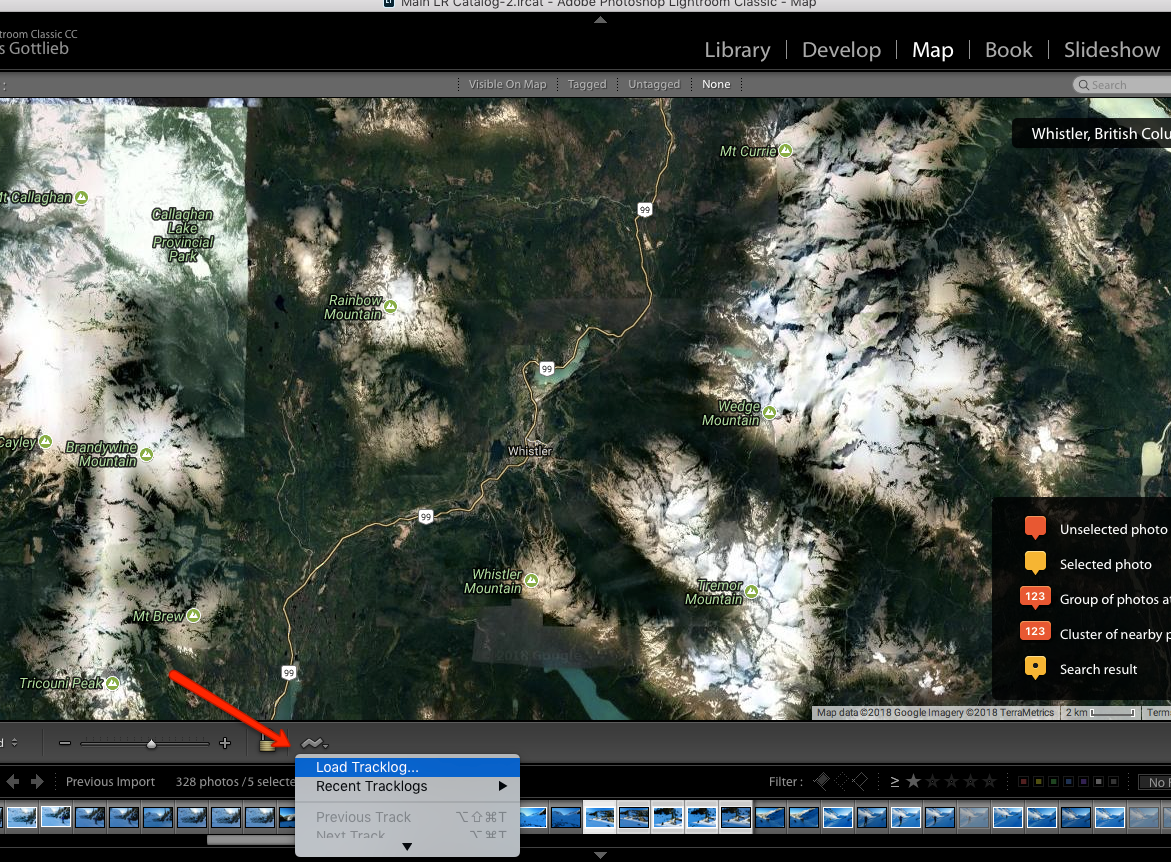The height and width of the screenshot is (862, 1171).
Task: Collapse the bottom filmstrip panel
Action: [600, 855]
